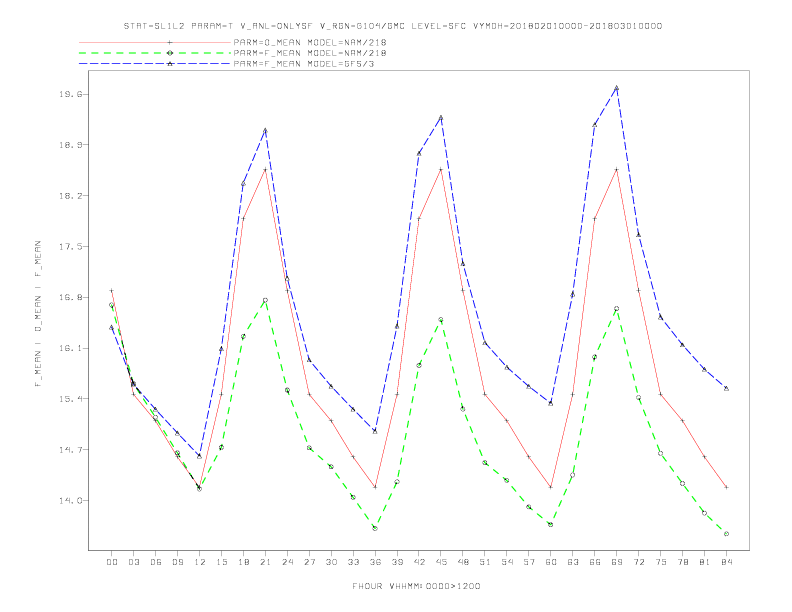Click the x-axis label FHOUR VHHMM:0000>1200
792x612 pixels.
pyautogui.click(x=416, y=586)
